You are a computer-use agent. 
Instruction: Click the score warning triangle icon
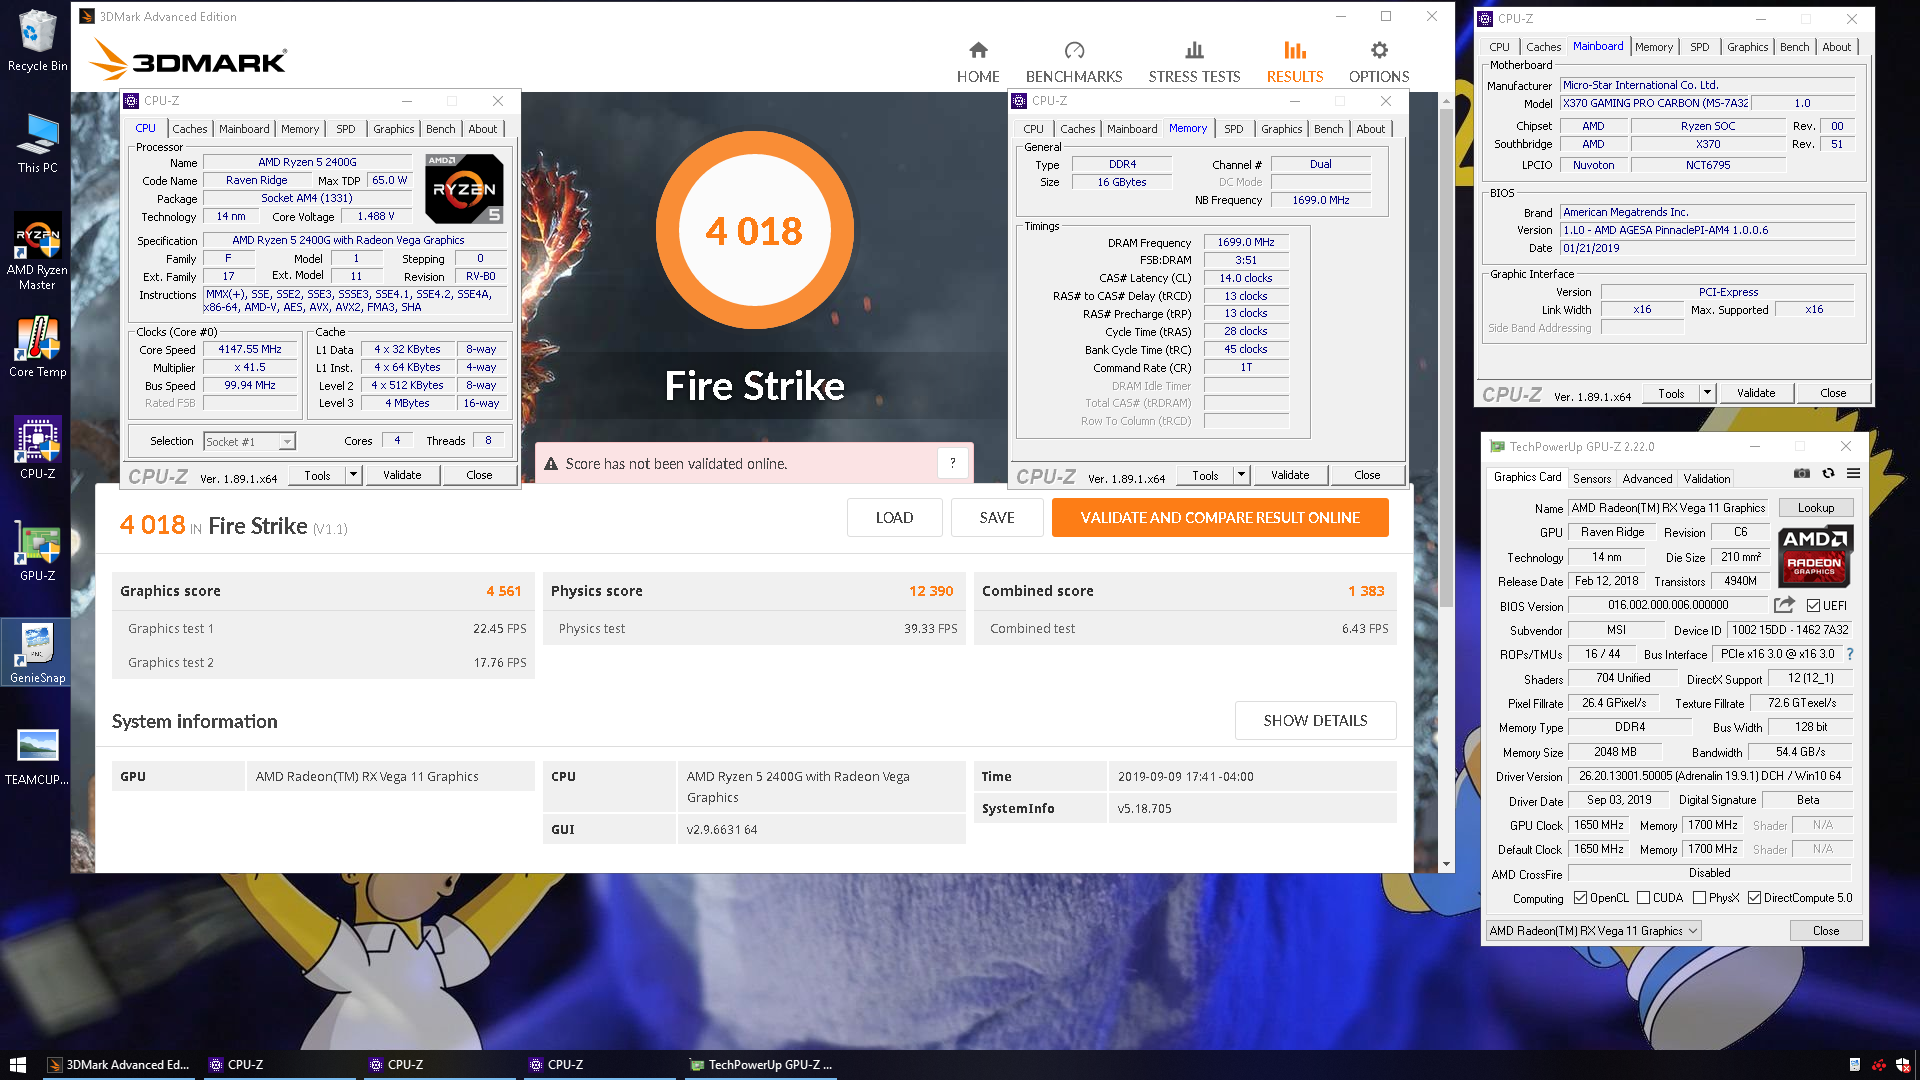pyautogui.click(x=551, y=464)
